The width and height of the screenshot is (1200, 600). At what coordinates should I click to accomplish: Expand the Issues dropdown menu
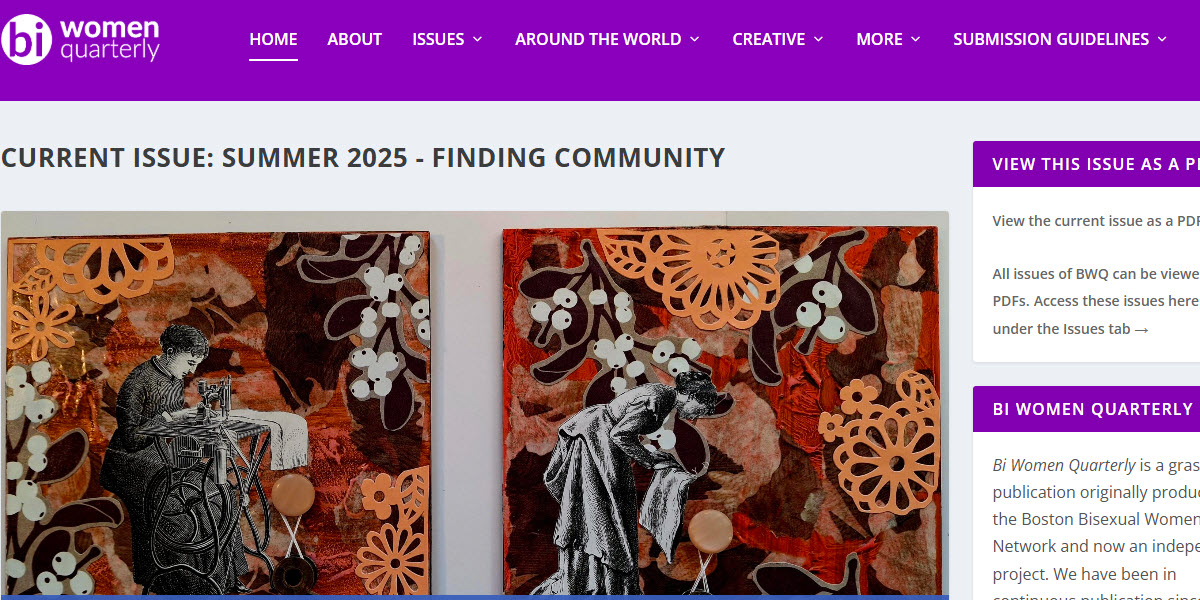click(x=447, y=39)
